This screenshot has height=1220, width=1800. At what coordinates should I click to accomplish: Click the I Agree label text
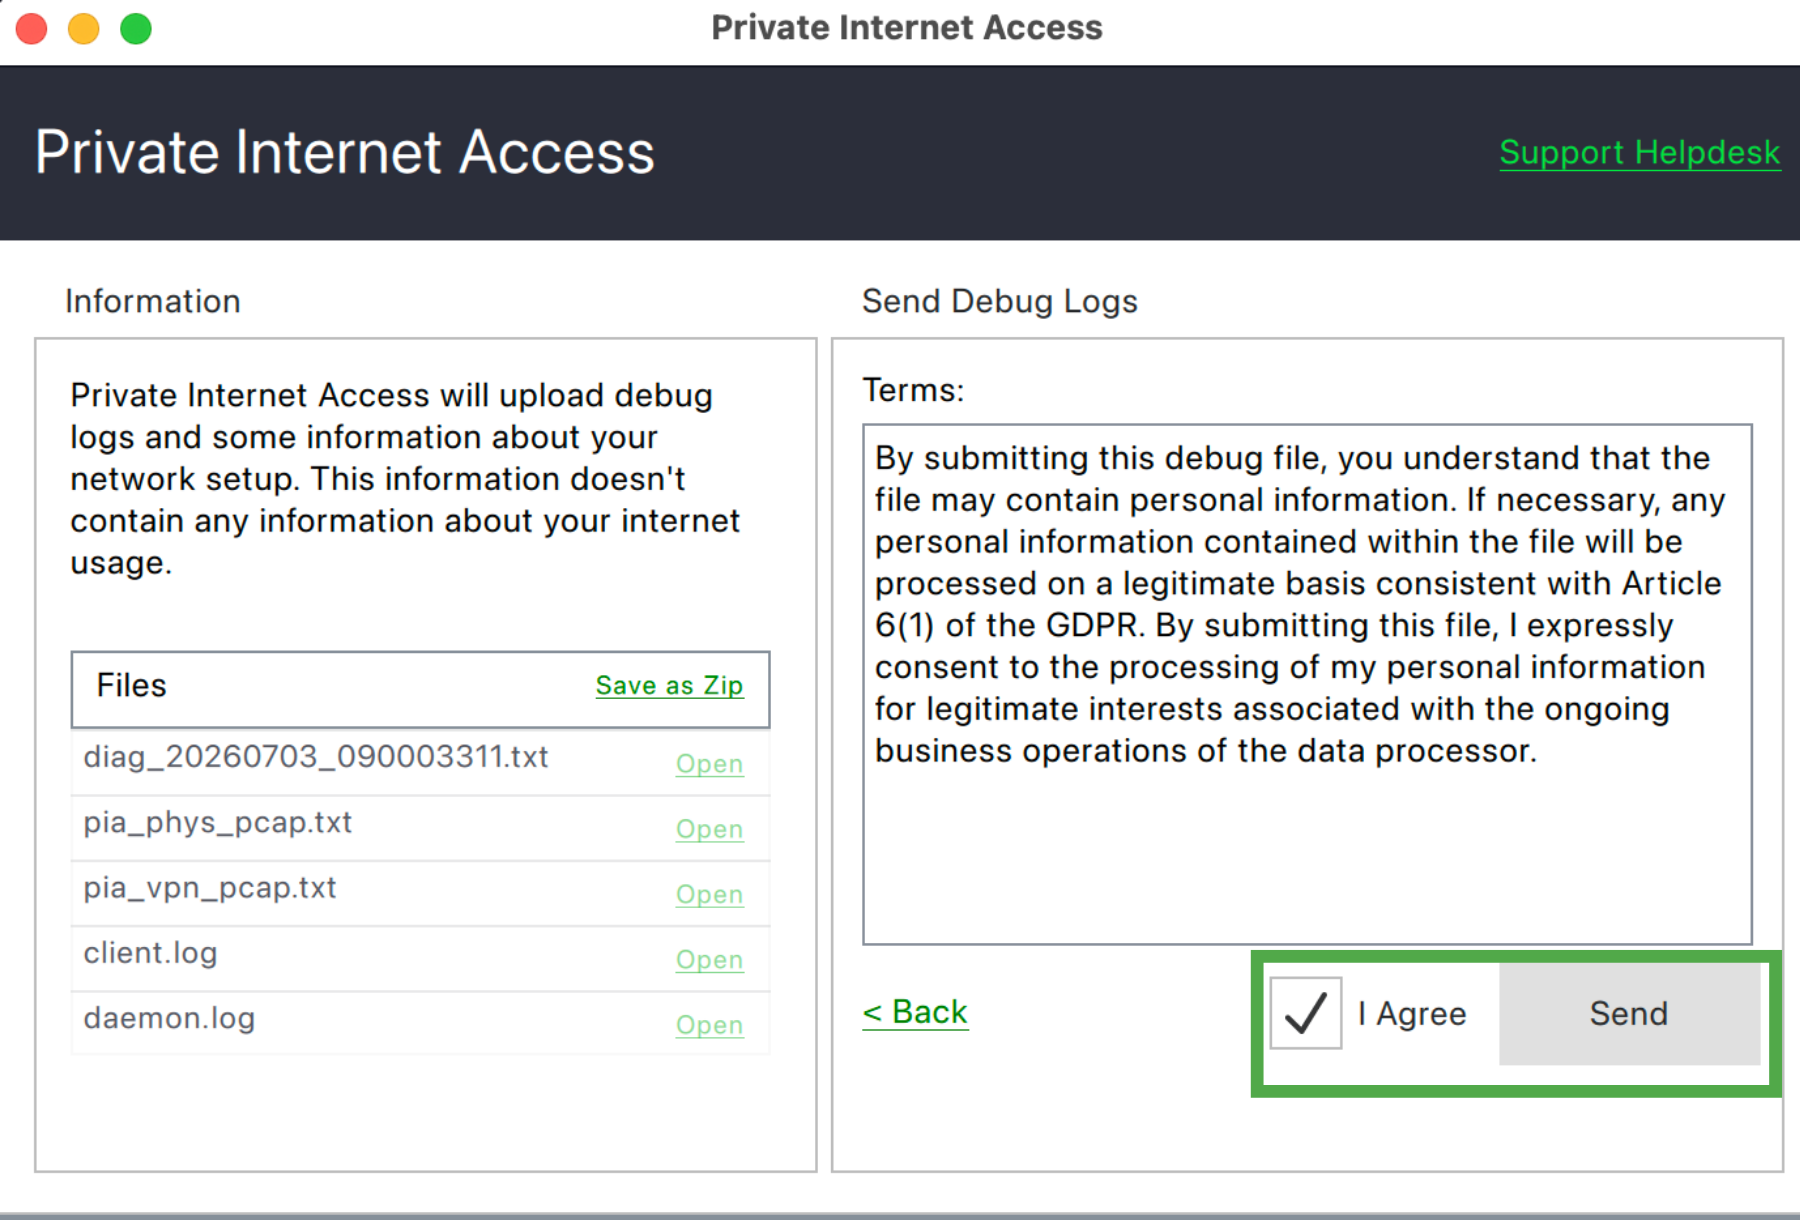pyautogui.click(x=1412, y=1014)
